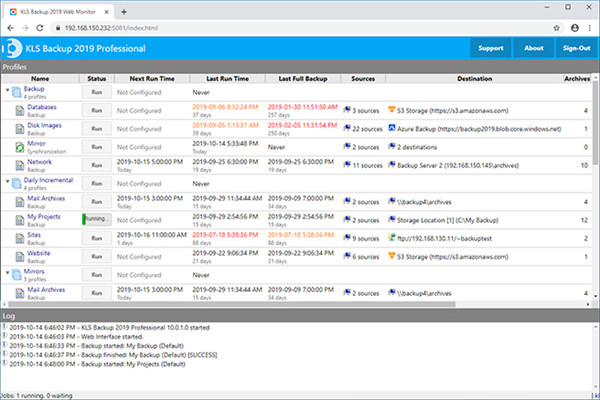Screen dimensions: 600x400
Task: Open the Support page
Action: [491, 48]
